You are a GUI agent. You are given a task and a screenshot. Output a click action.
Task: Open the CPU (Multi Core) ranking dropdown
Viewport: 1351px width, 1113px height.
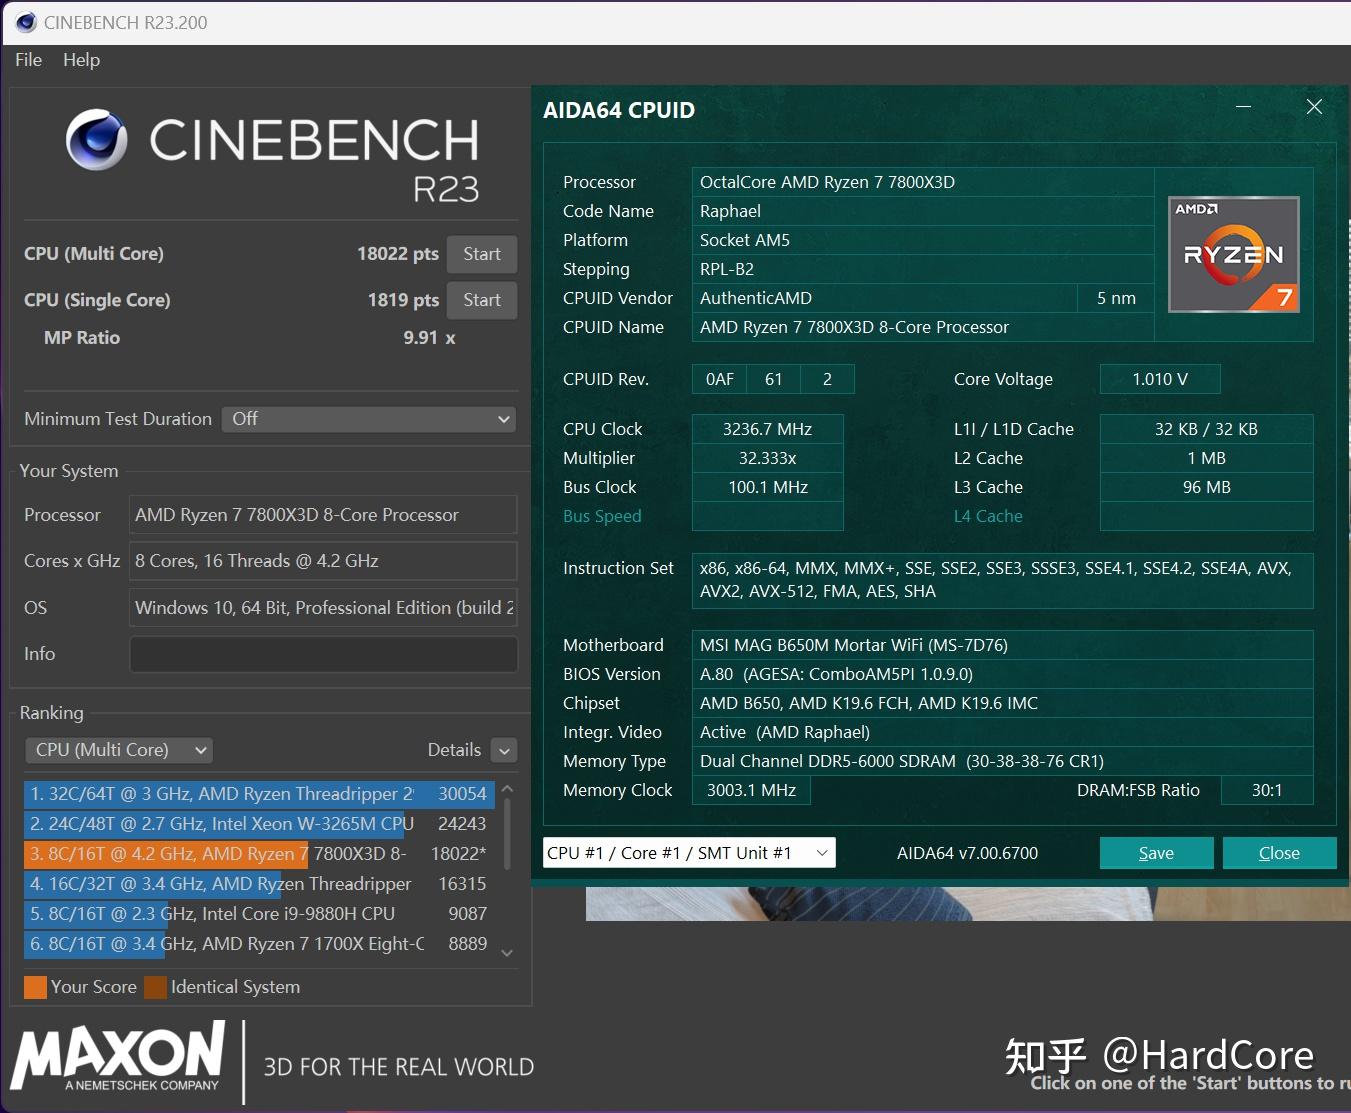click(119, 750)
